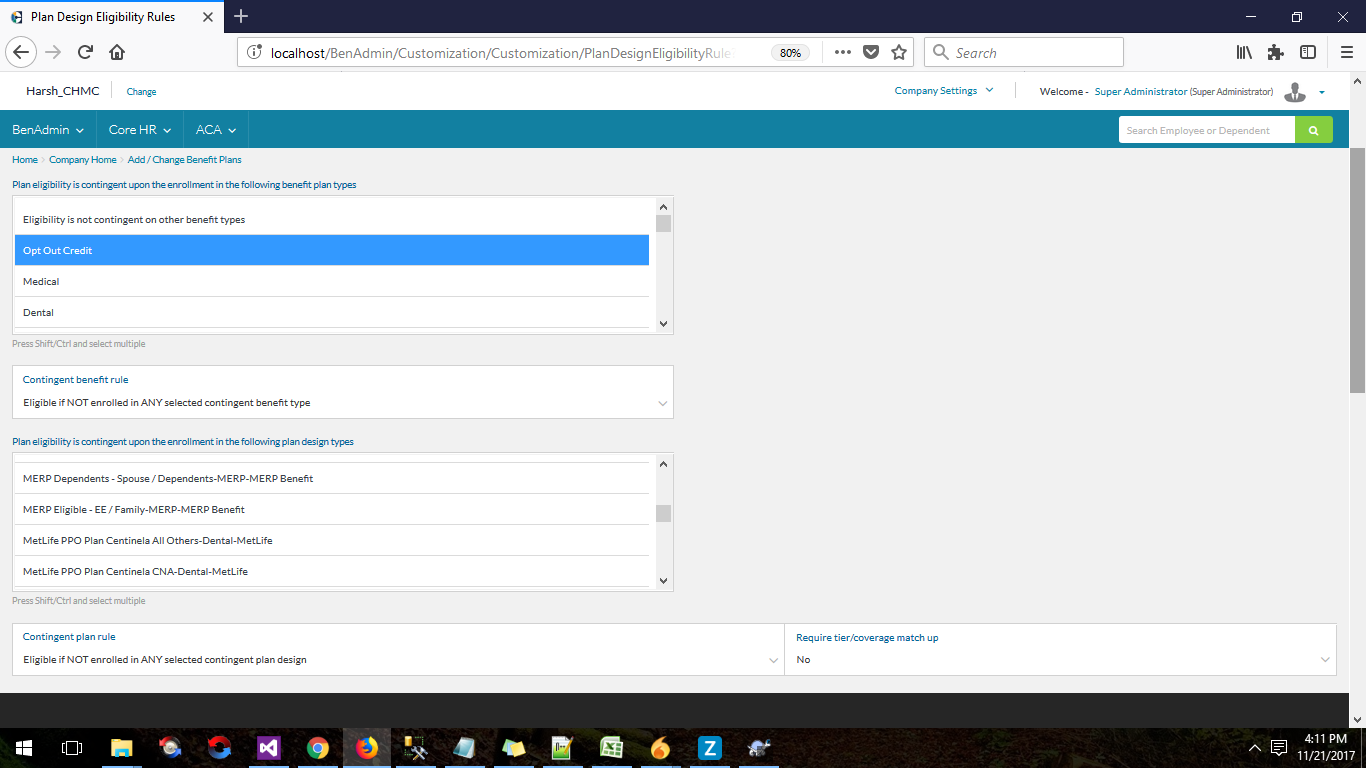Expand the Contingent benefit rule dropdown
The width and height of the screenshot is (1366, 768).
coord(342,403)
